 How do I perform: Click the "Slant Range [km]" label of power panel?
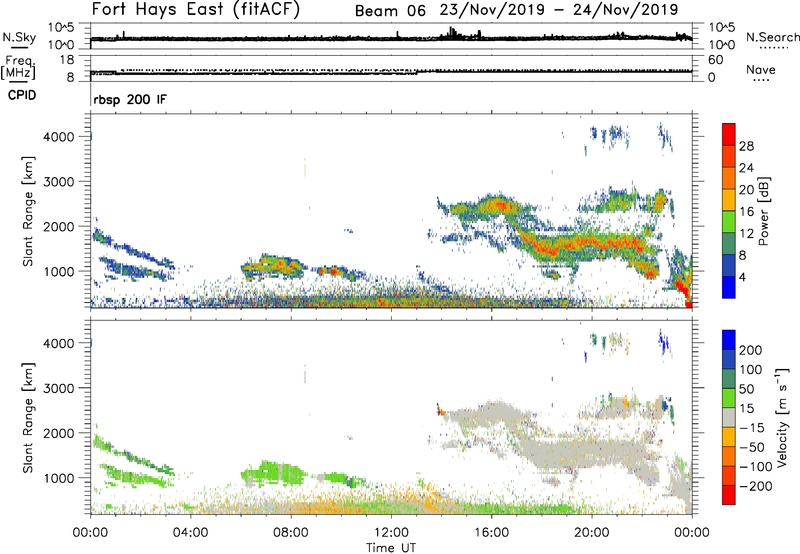tap(28, 211)
